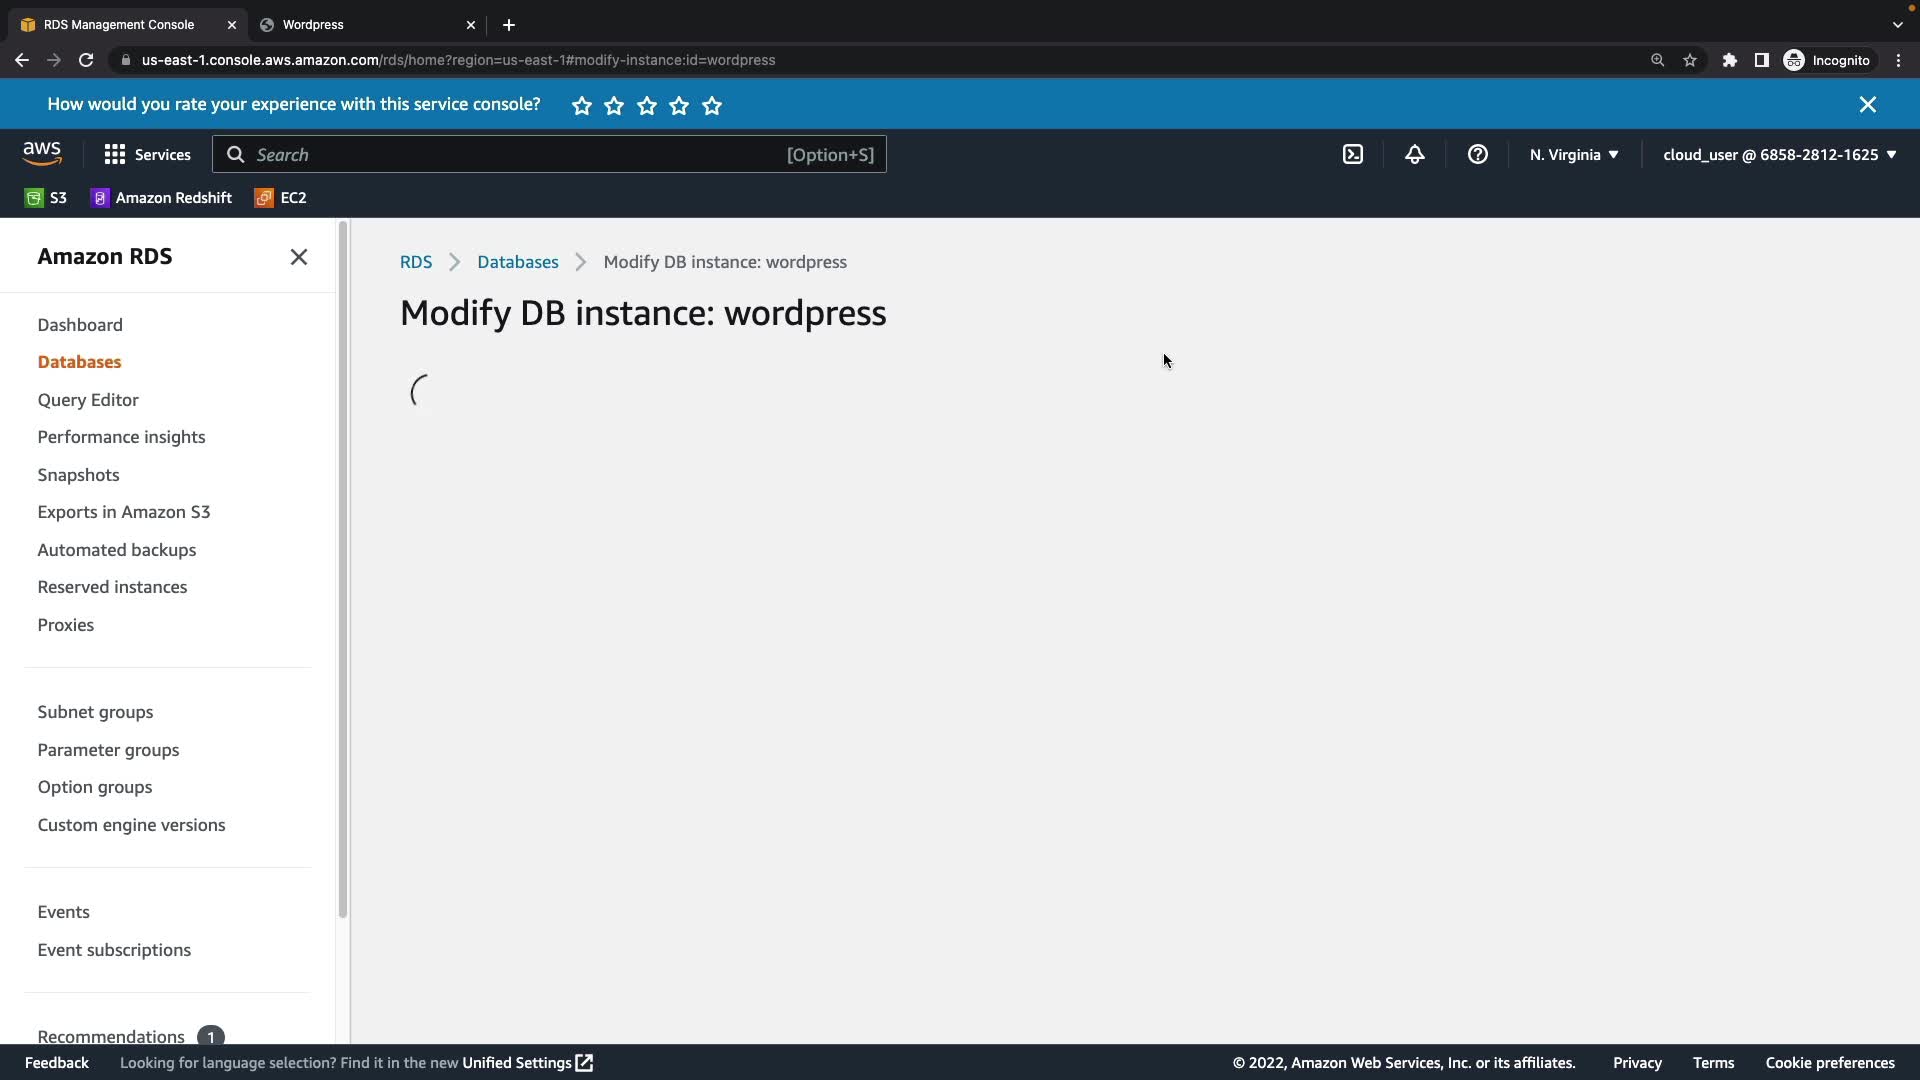Open AWS CloudShell icon in header
Viewport: 1920px width, 1080px height.
1352,155
